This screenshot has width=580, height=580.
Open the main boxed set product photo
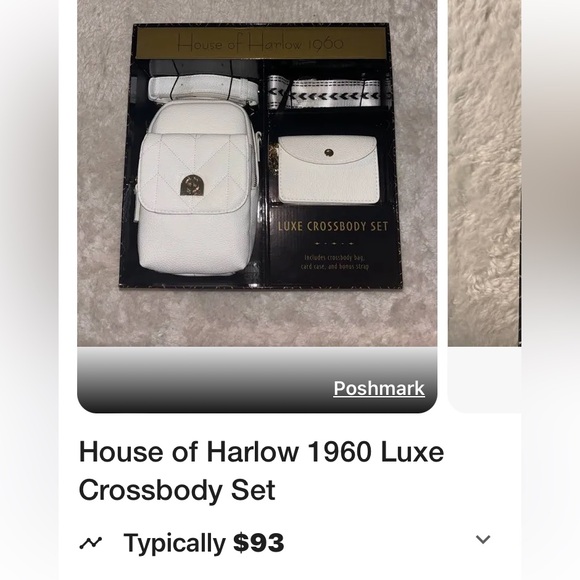click(257, 173)
